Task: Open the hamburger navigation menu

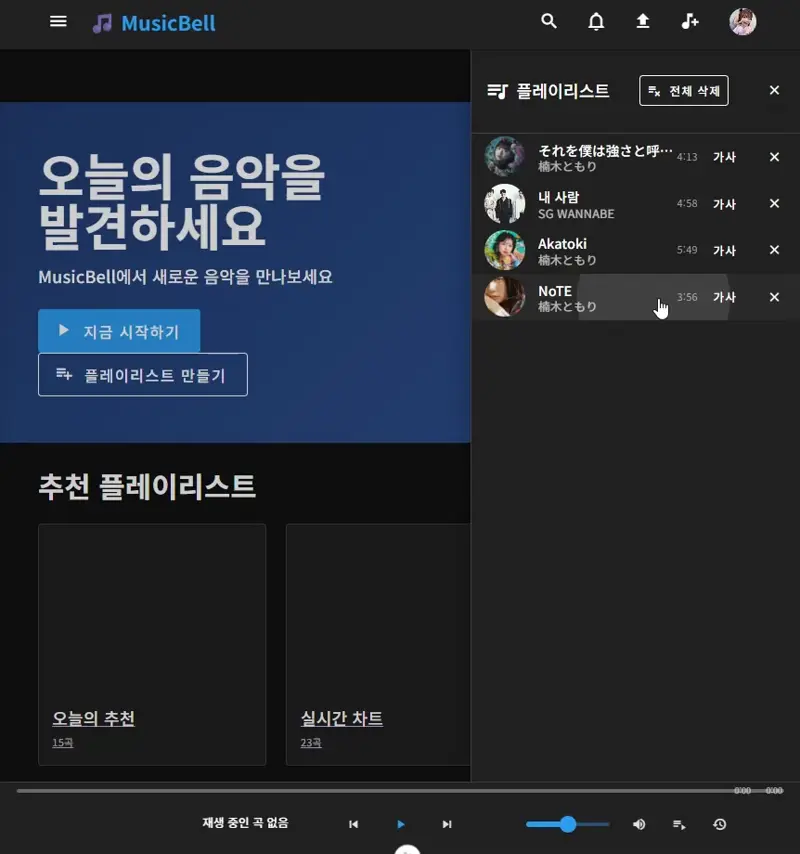Action: [58, 22]
